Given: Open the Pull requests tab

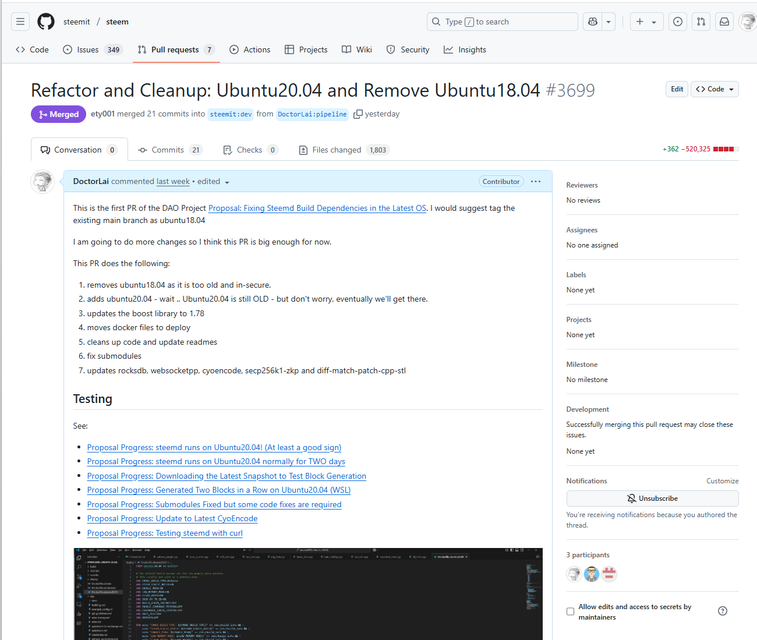Looking at the screenshot, I should (176, 50).
